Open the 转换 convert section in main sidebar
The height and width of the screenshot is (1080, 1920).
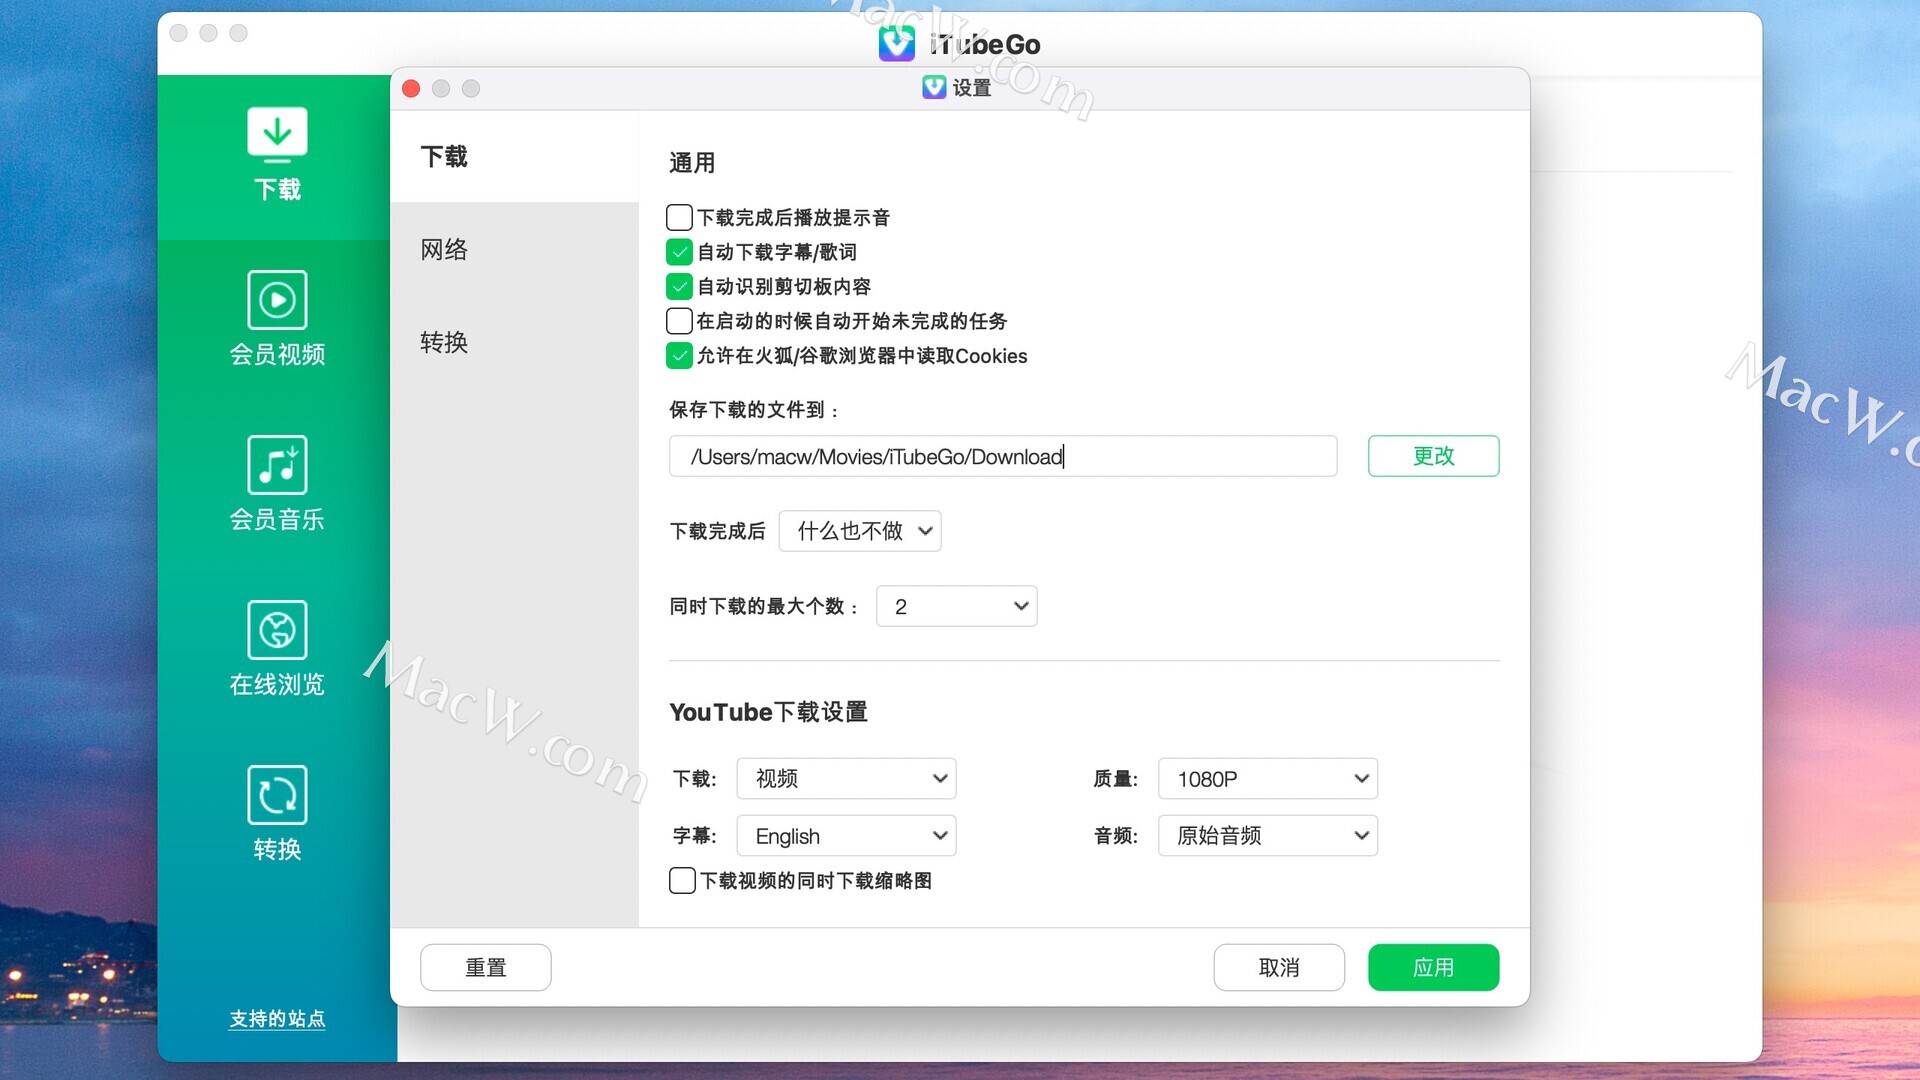[x=277, y=814]
